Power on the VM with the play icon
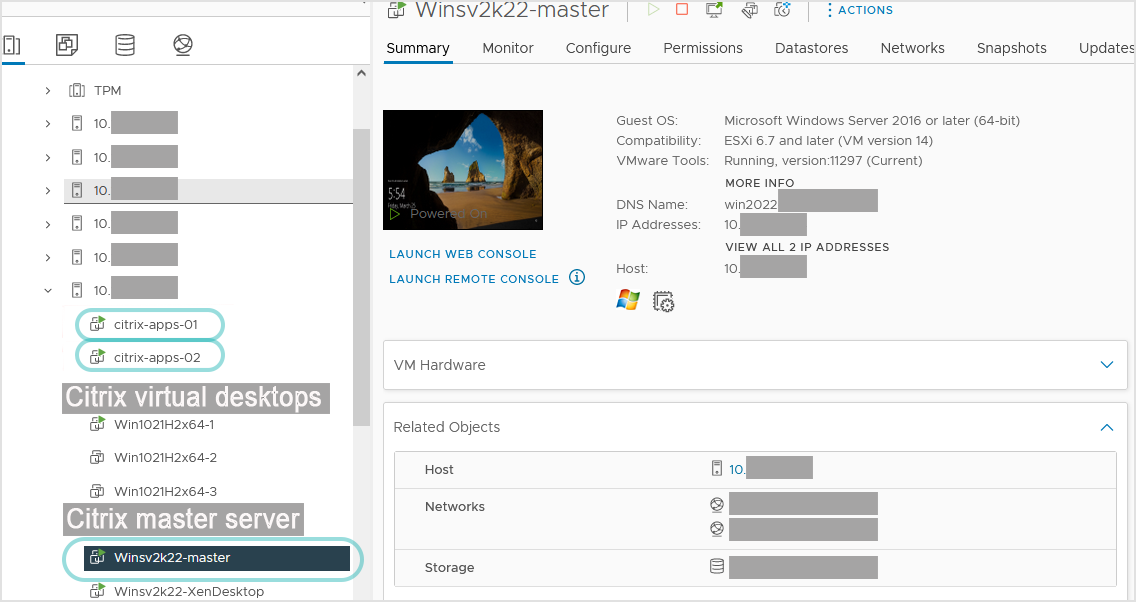Image resolution: width=1136 pixels, height=602 pixels. 652,10
